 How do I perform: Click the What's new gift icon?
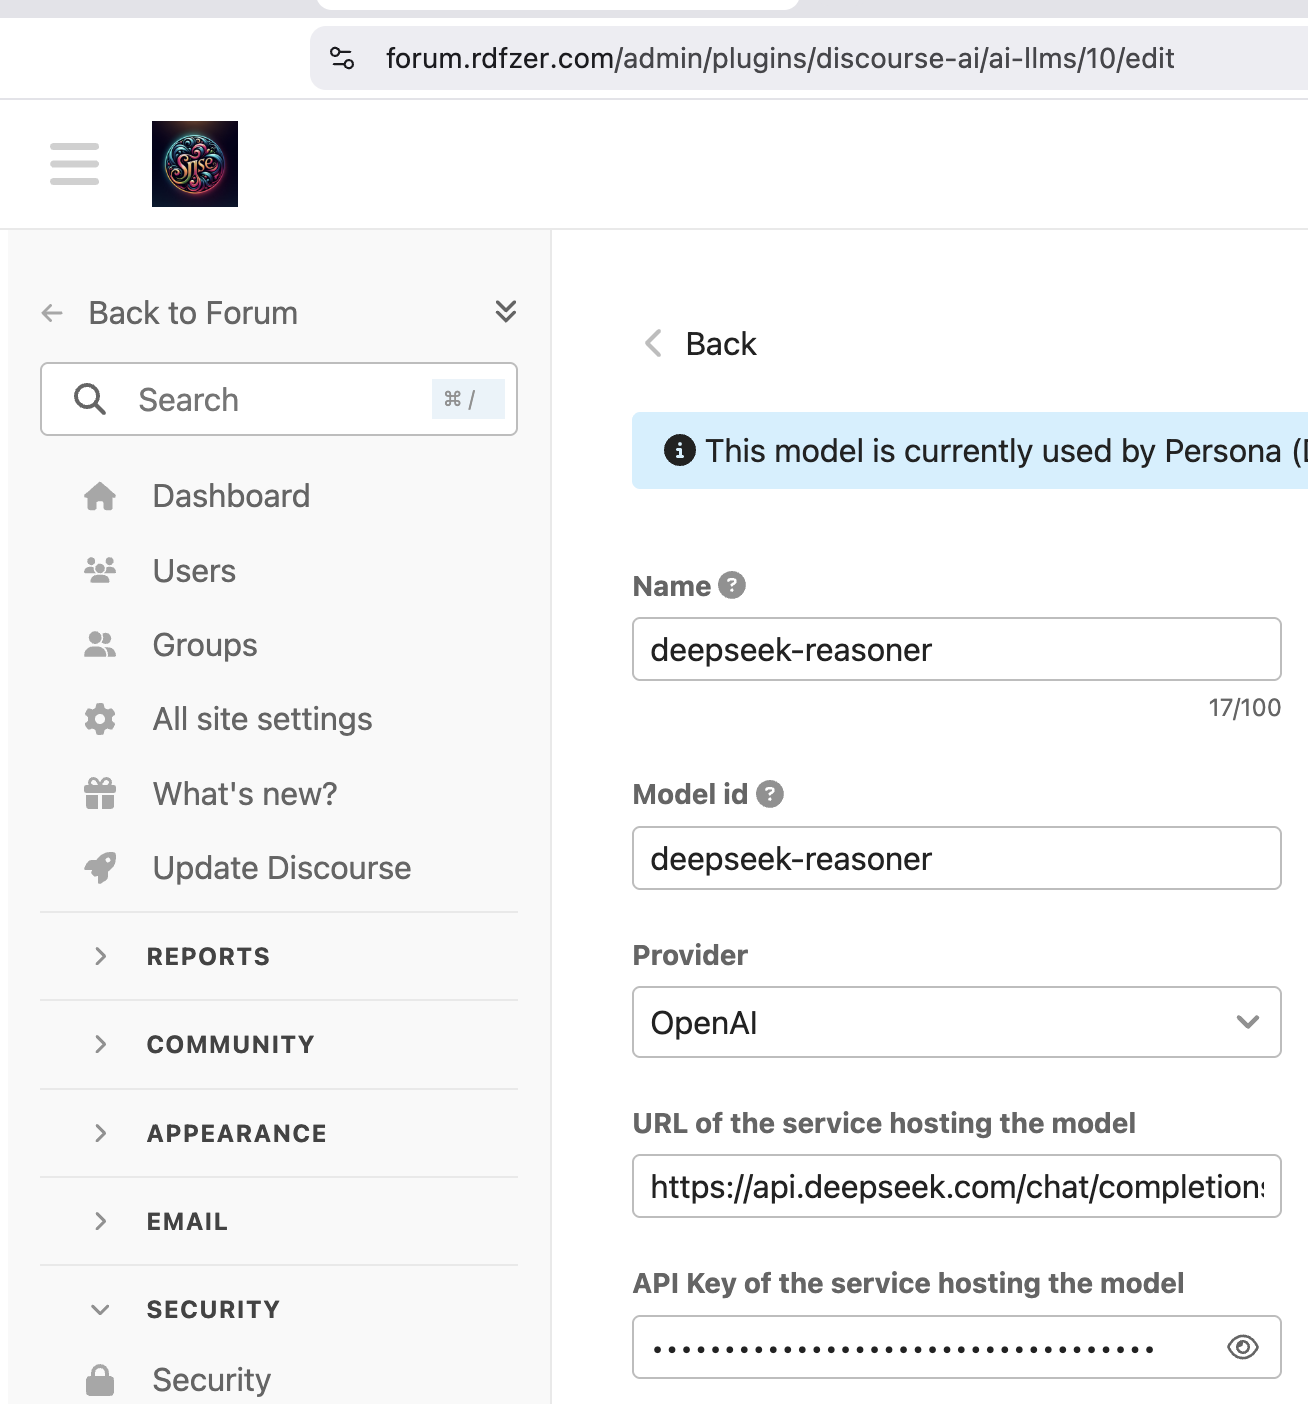click(100, 794)
